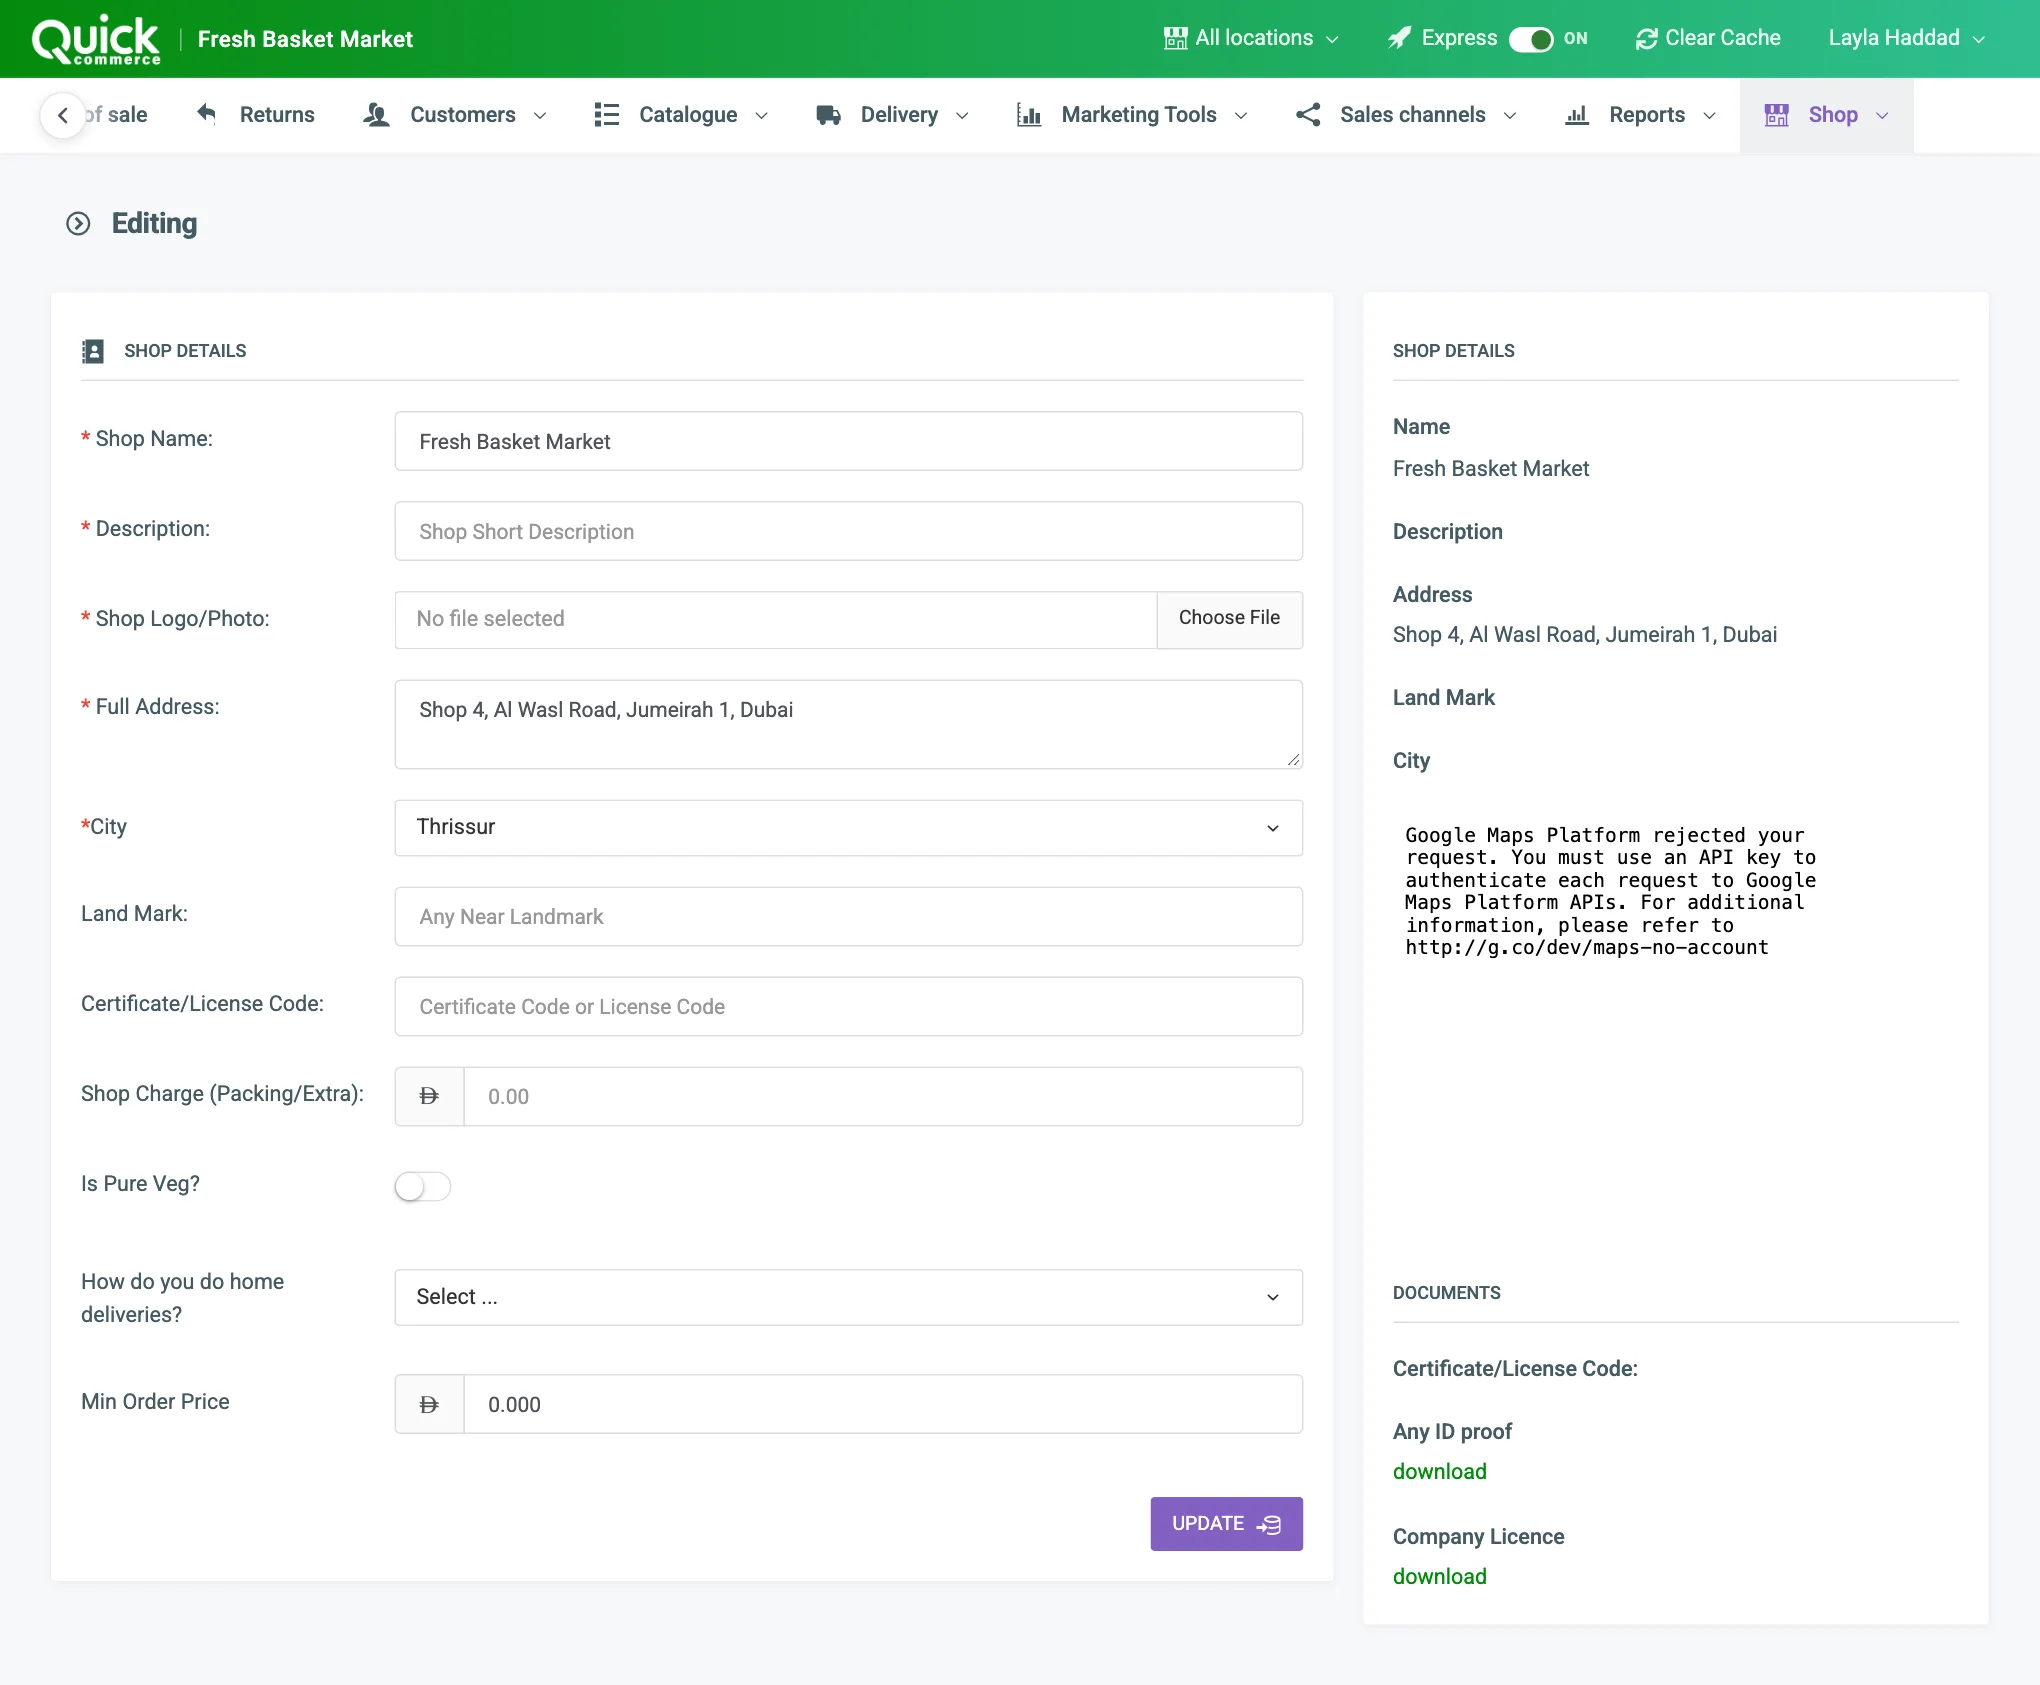
Task: Click currency symbol beside Shop Charge
Action: click(x=429, y=1096)
